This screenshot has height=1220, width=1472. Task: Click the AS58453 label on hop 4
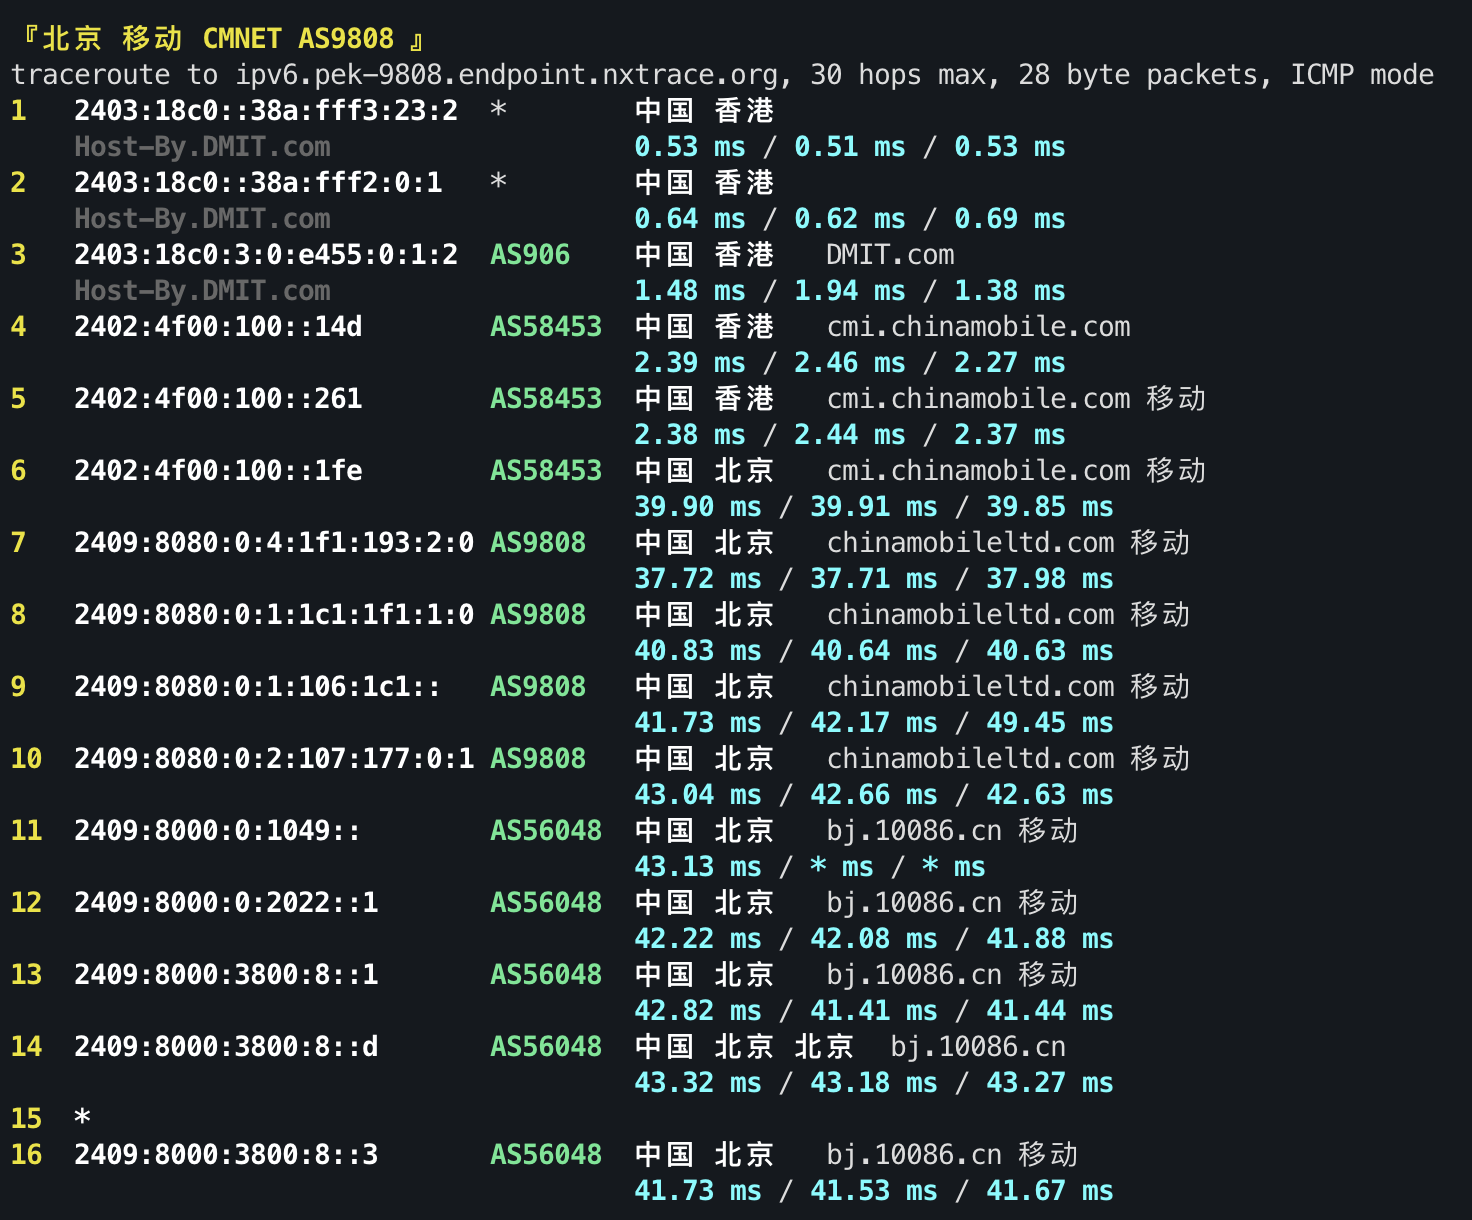pyautogui.click(x=546, y=326)
